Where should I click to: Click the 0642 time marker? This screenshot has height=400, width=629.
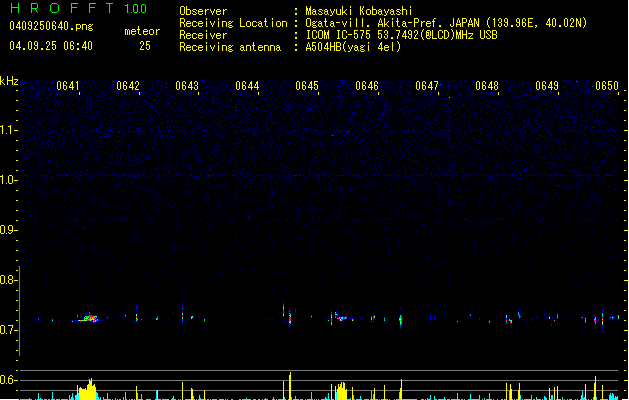tap(128, 86)
